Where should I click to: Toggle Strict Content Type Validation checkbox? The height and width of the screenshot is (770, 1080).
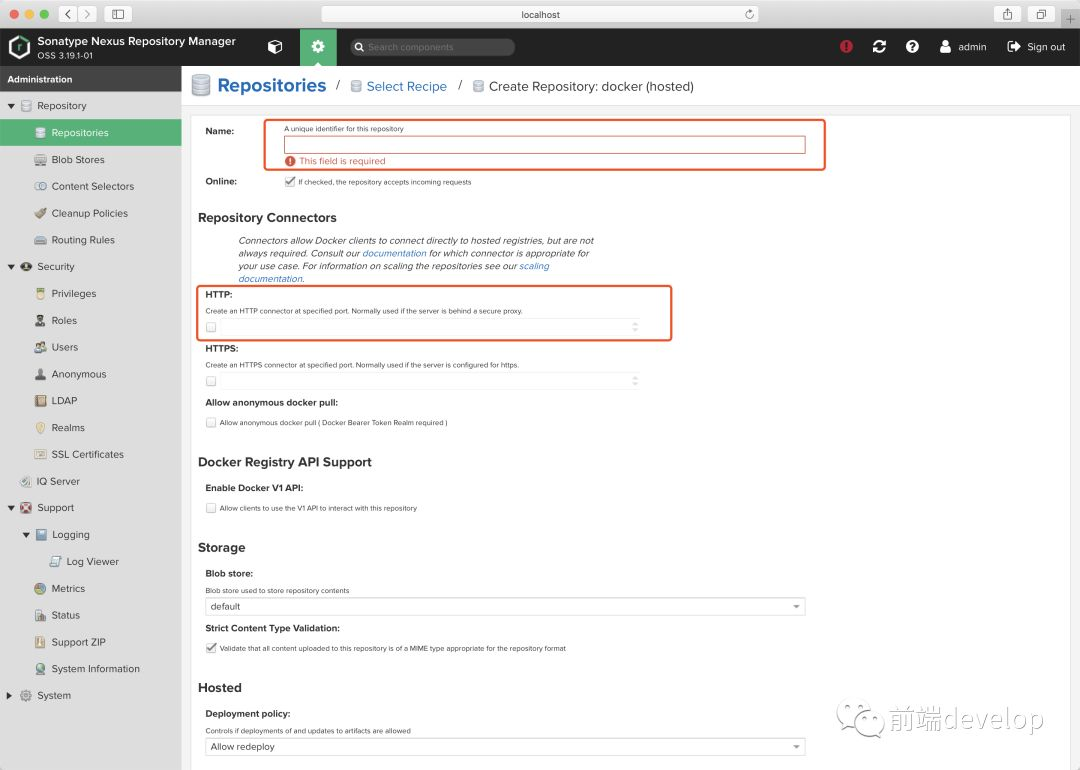pos(211,648)
